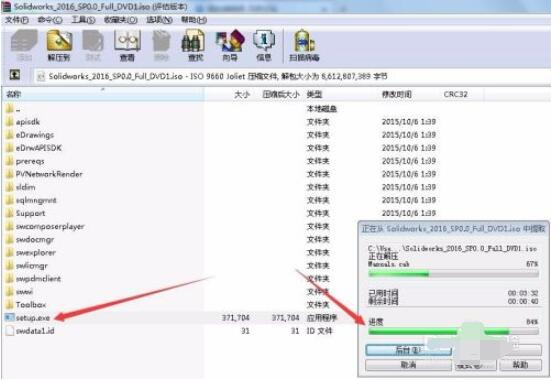The height and width of the screenshot is (382, 560).
Task: Click the 进度 84% total progress bar
Action: tap(454, 332)
